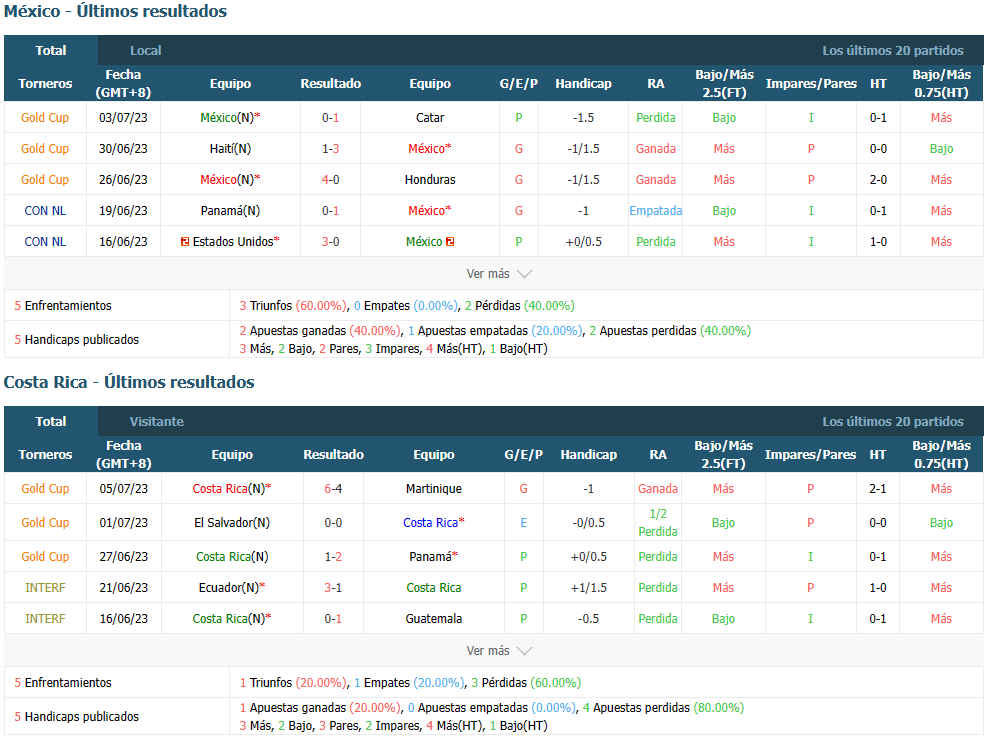Switch to Local tab in México section
Screen dimensions: 987x739
[145, 50]
